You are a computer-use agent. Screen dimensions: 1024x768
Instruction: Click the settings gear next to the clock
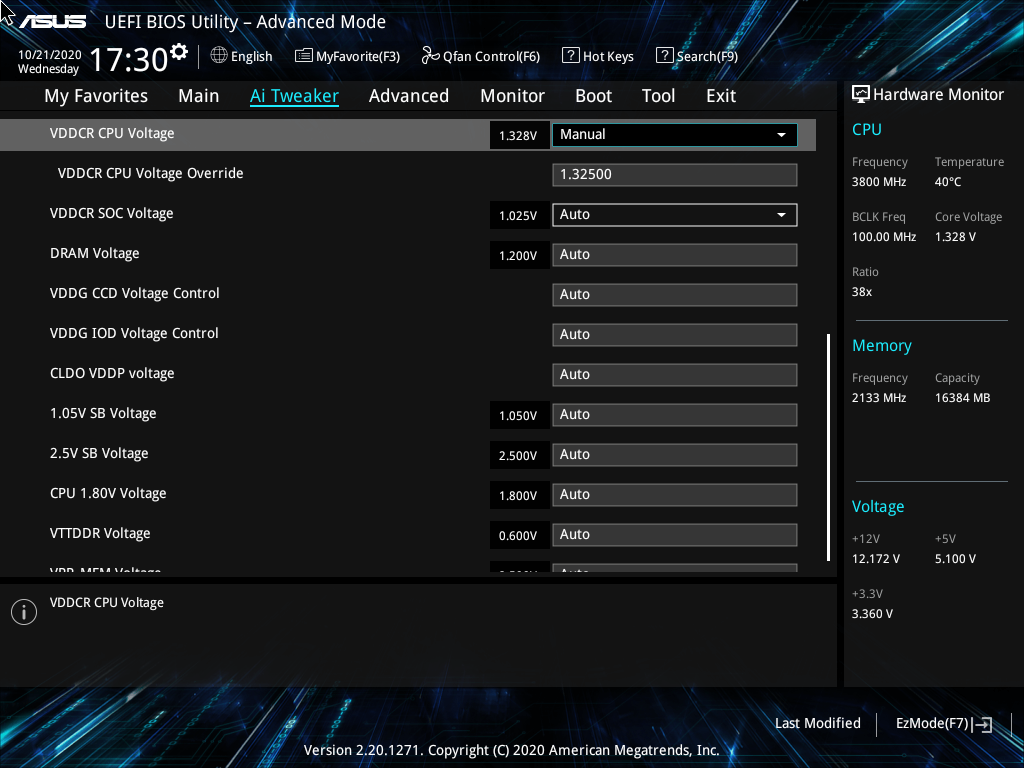coord(178,51)
